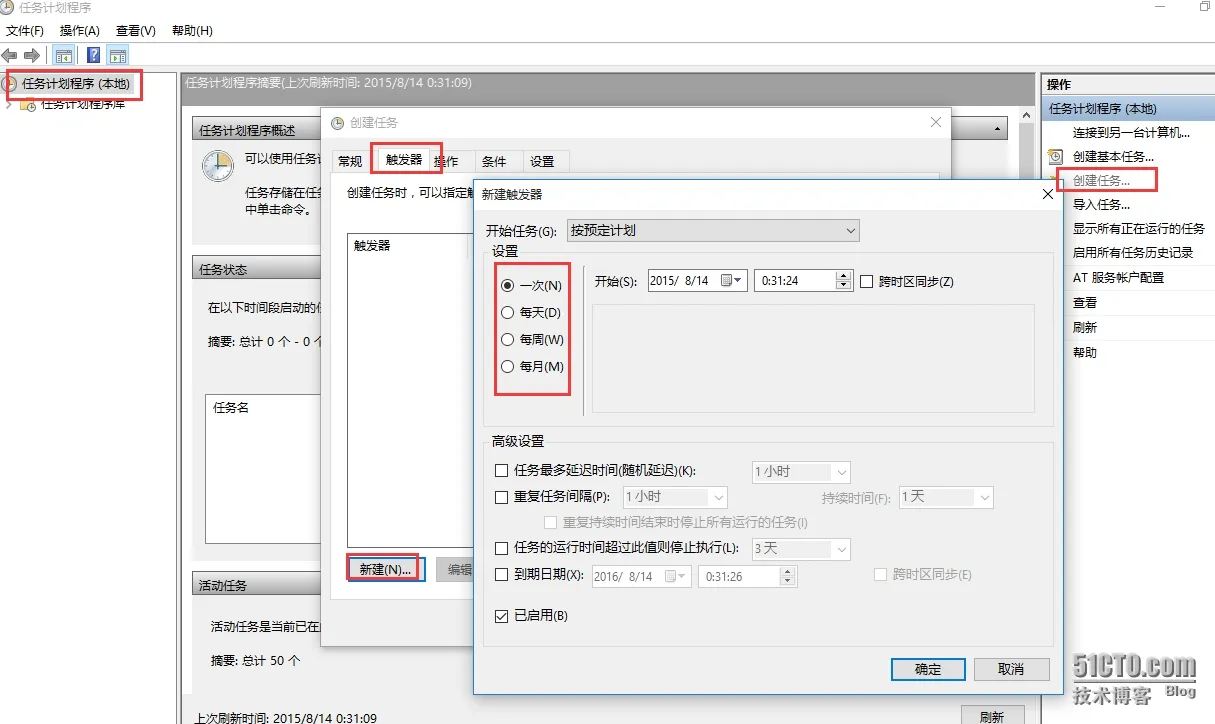The image size is (1215, 724).
Task: Toggle the action pane toolbar icon
Action: 118,56
